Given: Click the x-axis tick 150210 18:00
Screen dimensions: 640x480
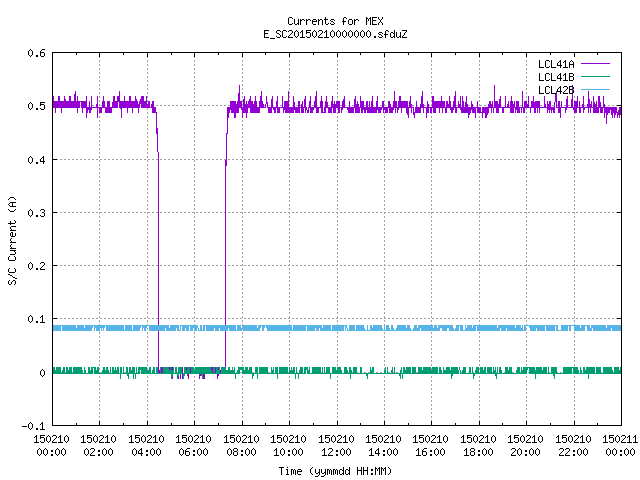Looking at the screenshot, I should [x=478, y=446].
